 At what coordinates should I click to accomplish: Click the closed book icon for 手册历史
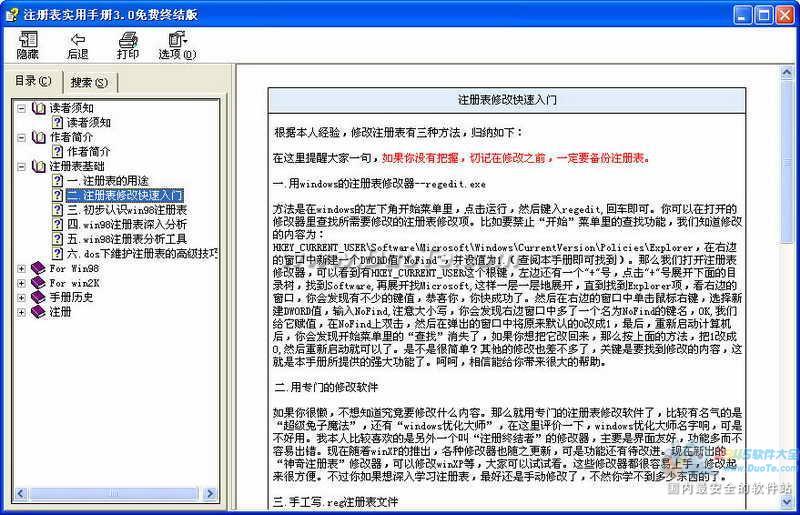point(38,297)
